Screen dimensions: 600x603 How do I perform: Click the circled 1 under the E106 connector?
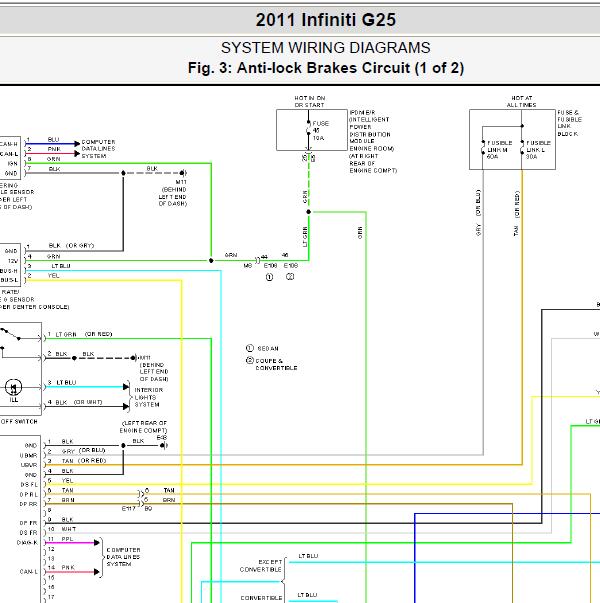coord(269,277)
